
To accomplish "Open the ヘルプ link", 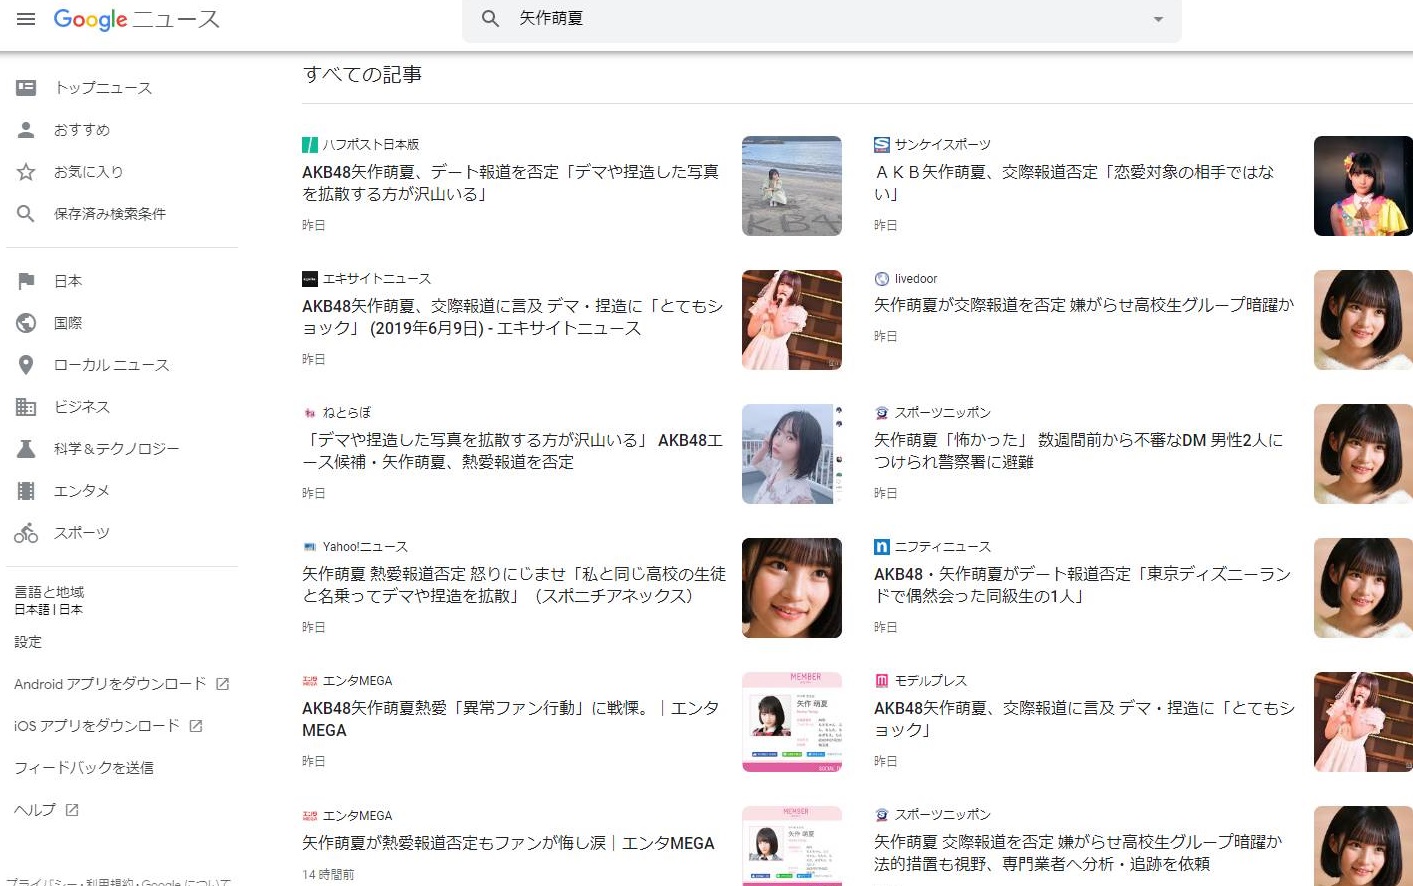I will click(x=35, y=810).
